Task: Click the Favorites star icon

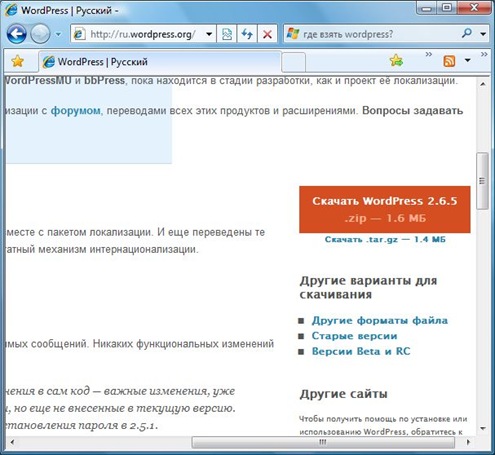Action: (x=17, y=61)
